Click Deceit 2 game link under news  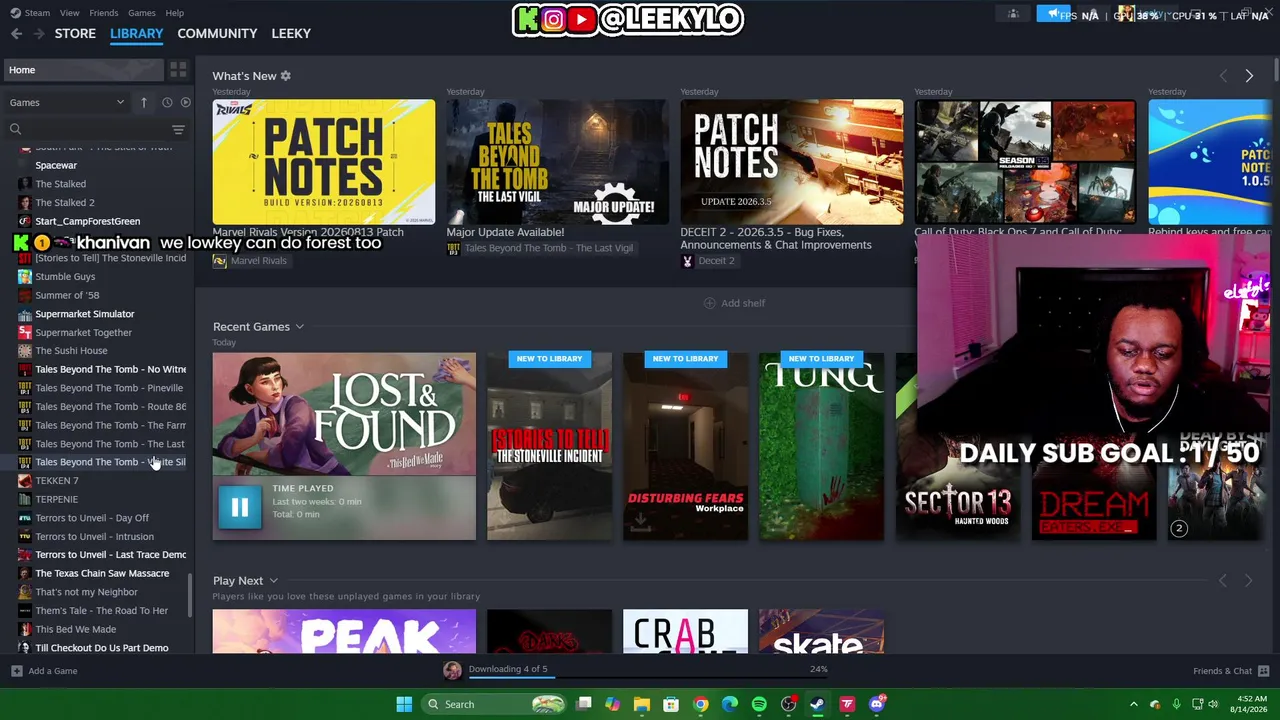coord(717,261)
